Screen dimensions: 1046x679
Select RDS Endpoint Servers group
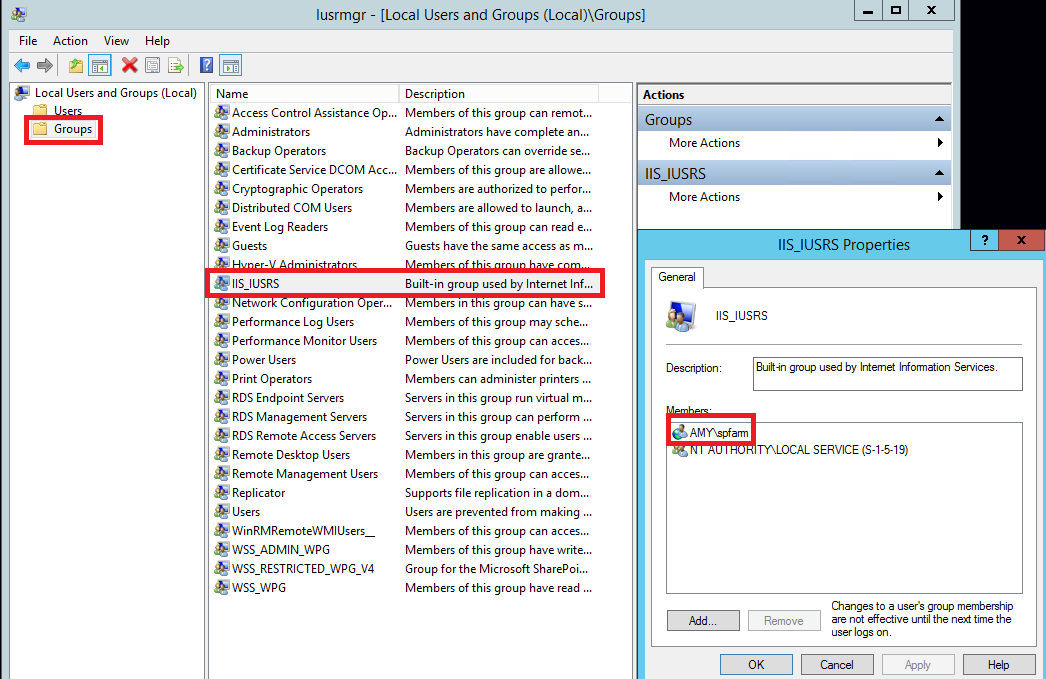coord(405,398)
